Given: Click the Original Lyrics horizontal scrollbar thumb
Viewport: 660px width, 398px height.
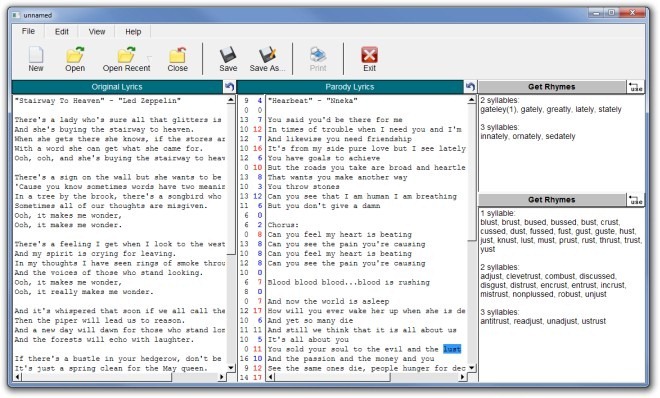Looking at the screenshot, I should [x=97, y=377].
